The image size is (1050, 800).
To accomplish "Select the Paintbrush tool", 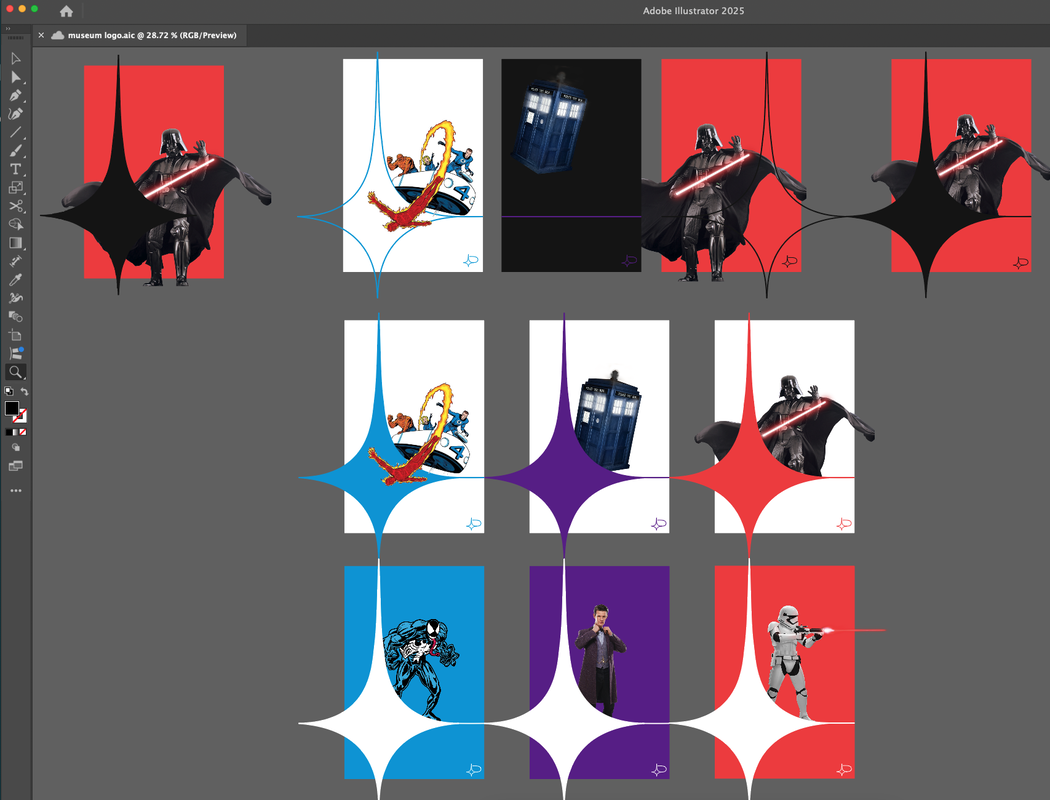I will coord(15,151).
